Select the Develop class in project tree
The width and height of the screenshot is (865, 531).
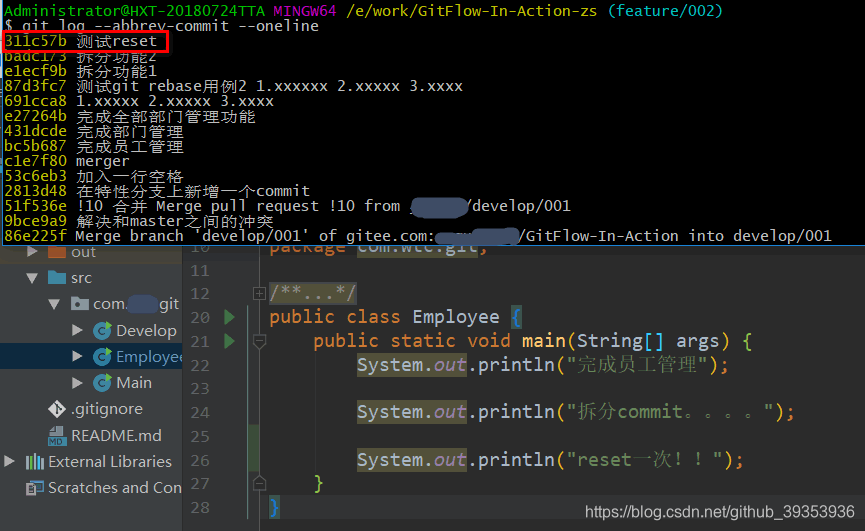(x=146, y=330)
